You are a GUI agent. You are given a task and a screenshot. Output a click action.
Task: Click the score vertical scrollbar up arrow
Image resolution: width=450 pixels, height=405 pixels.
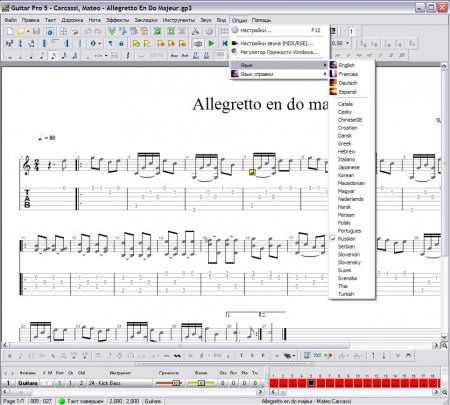point(444,66)
